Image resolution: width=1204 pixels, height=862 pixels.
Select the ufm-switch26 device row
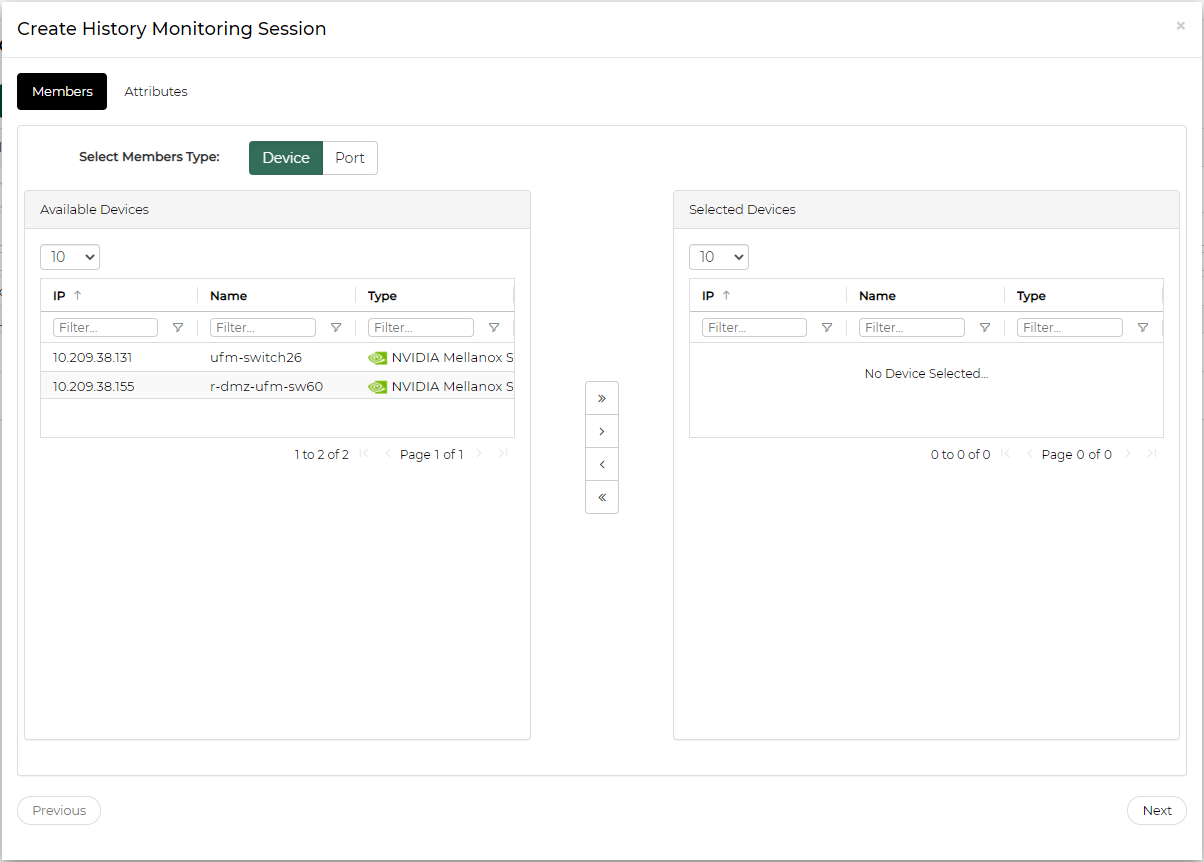click(256, 357)
